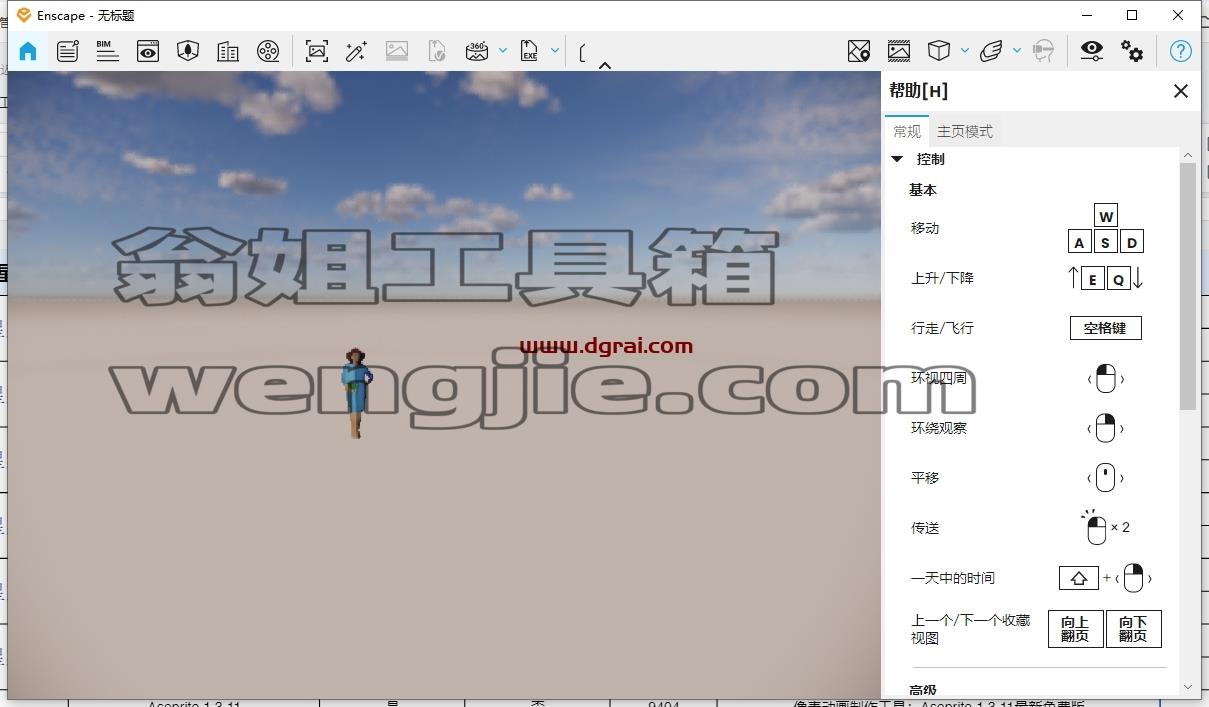
Task: Click the 环绕观察 mouse icon
Action: coord(1105,428)
